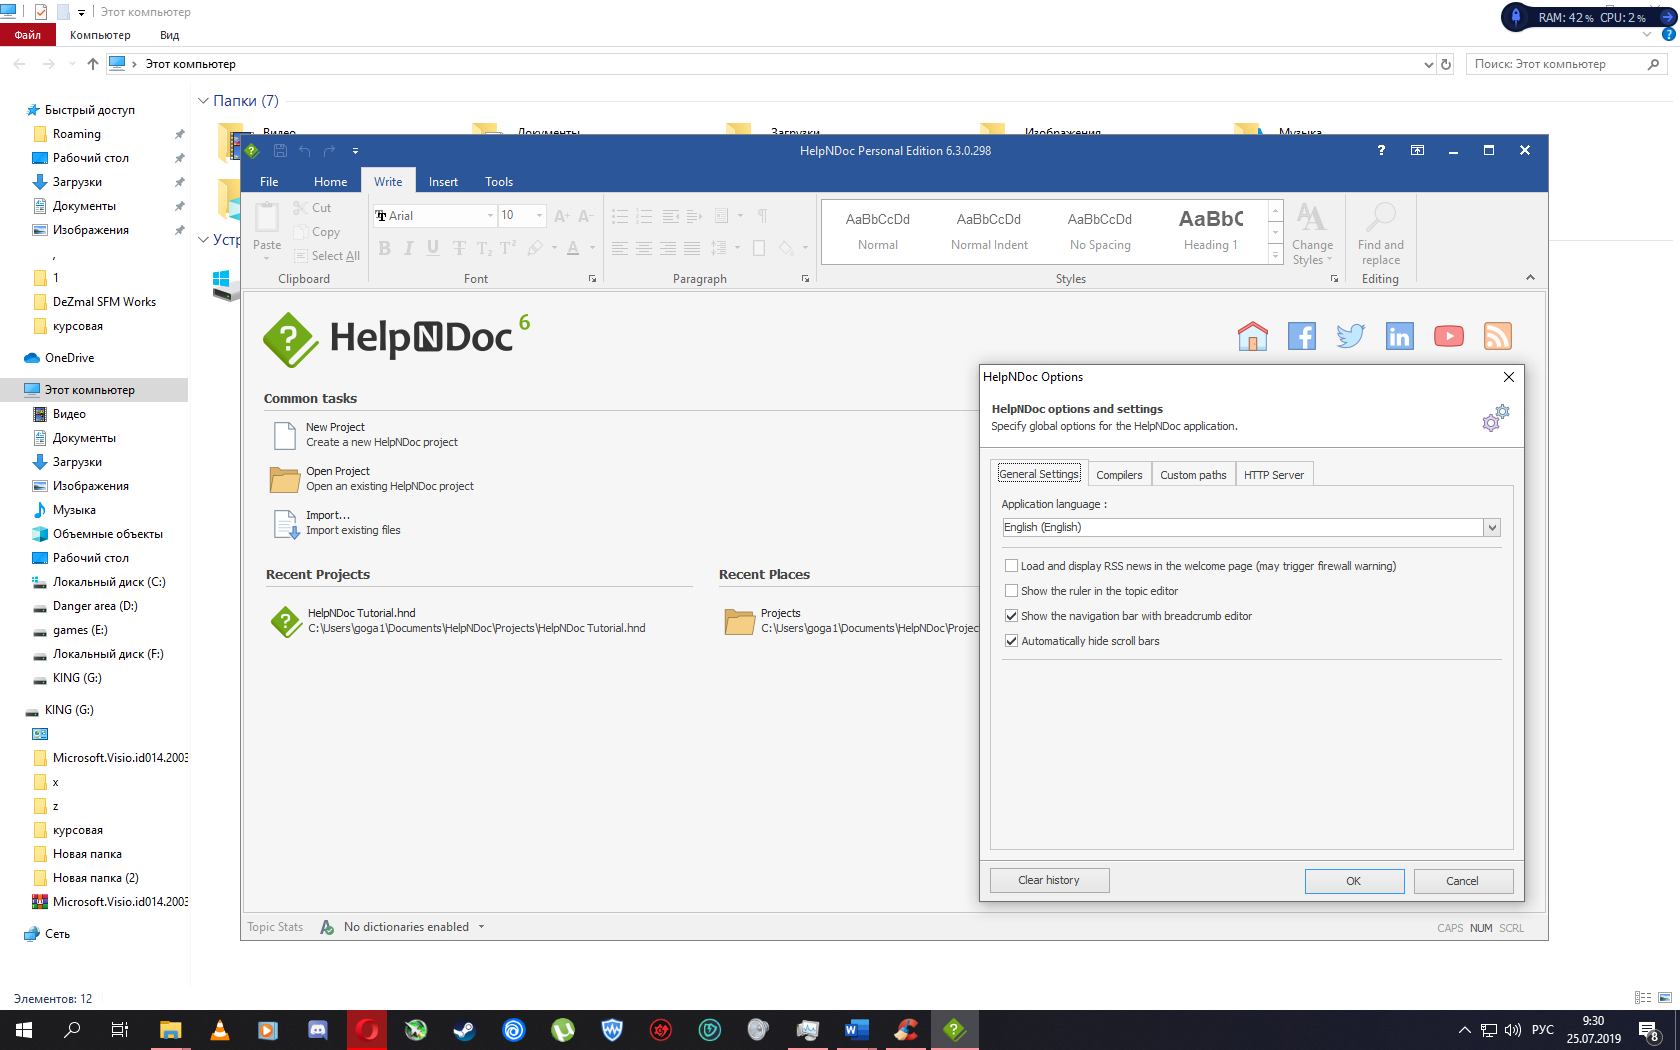The height and width of the screenshot is (1050, 1680).
Task: Click the Italic formatting icon in ribbon
Action: click(409, 248)
